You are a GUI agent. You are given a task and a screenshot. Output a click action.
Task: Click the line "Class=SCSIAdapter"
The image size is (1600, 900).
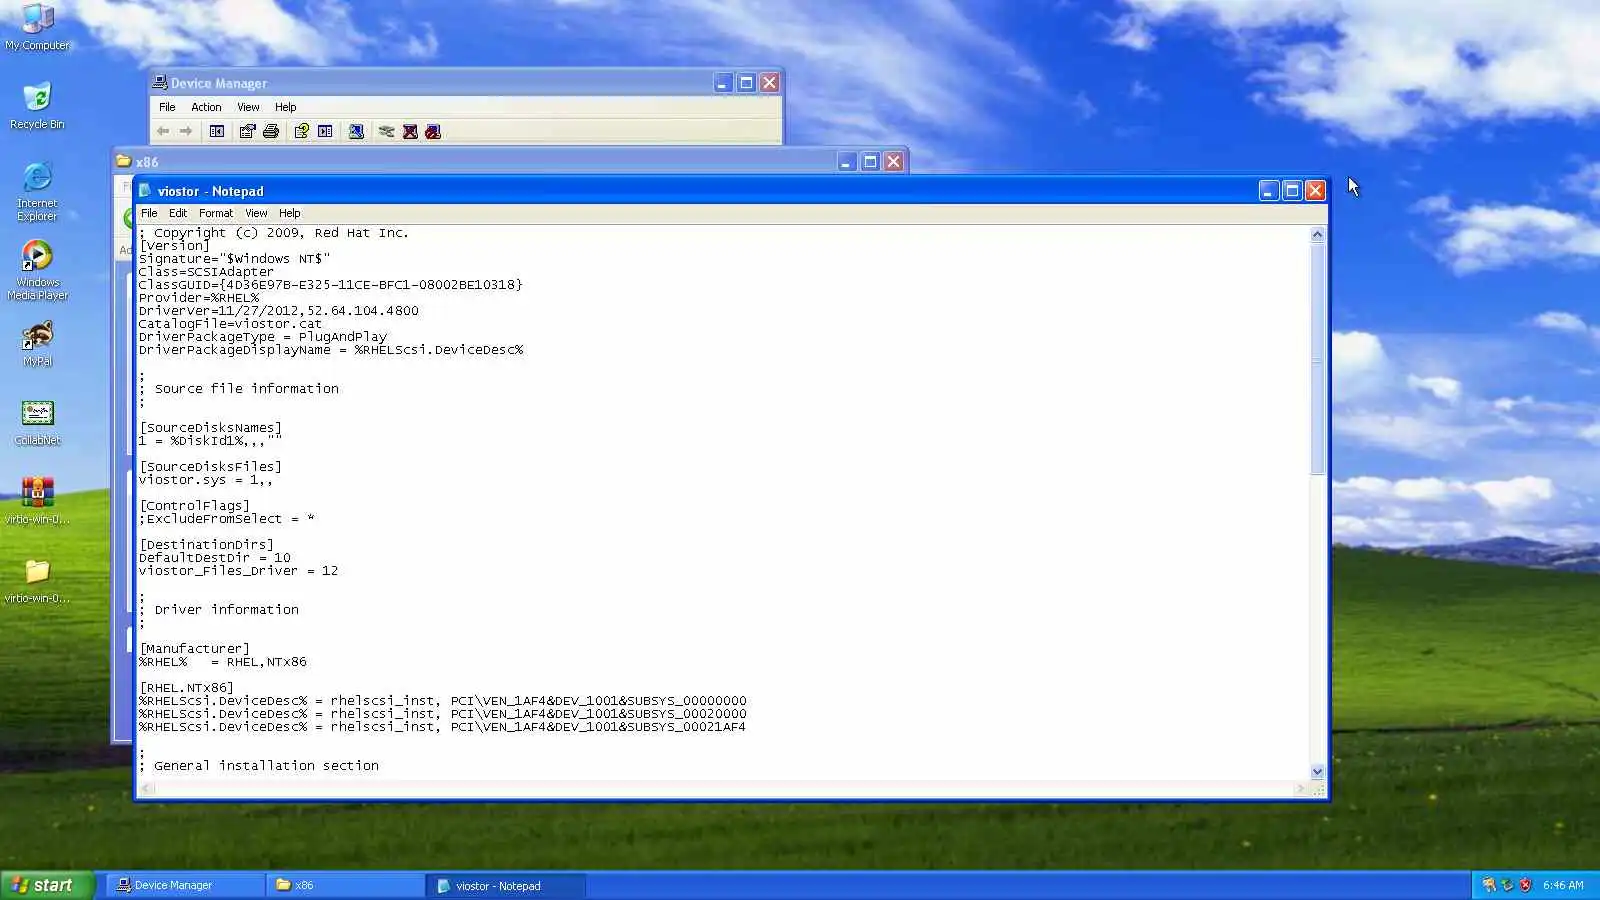pyautogui.click(x=206, y=272)
